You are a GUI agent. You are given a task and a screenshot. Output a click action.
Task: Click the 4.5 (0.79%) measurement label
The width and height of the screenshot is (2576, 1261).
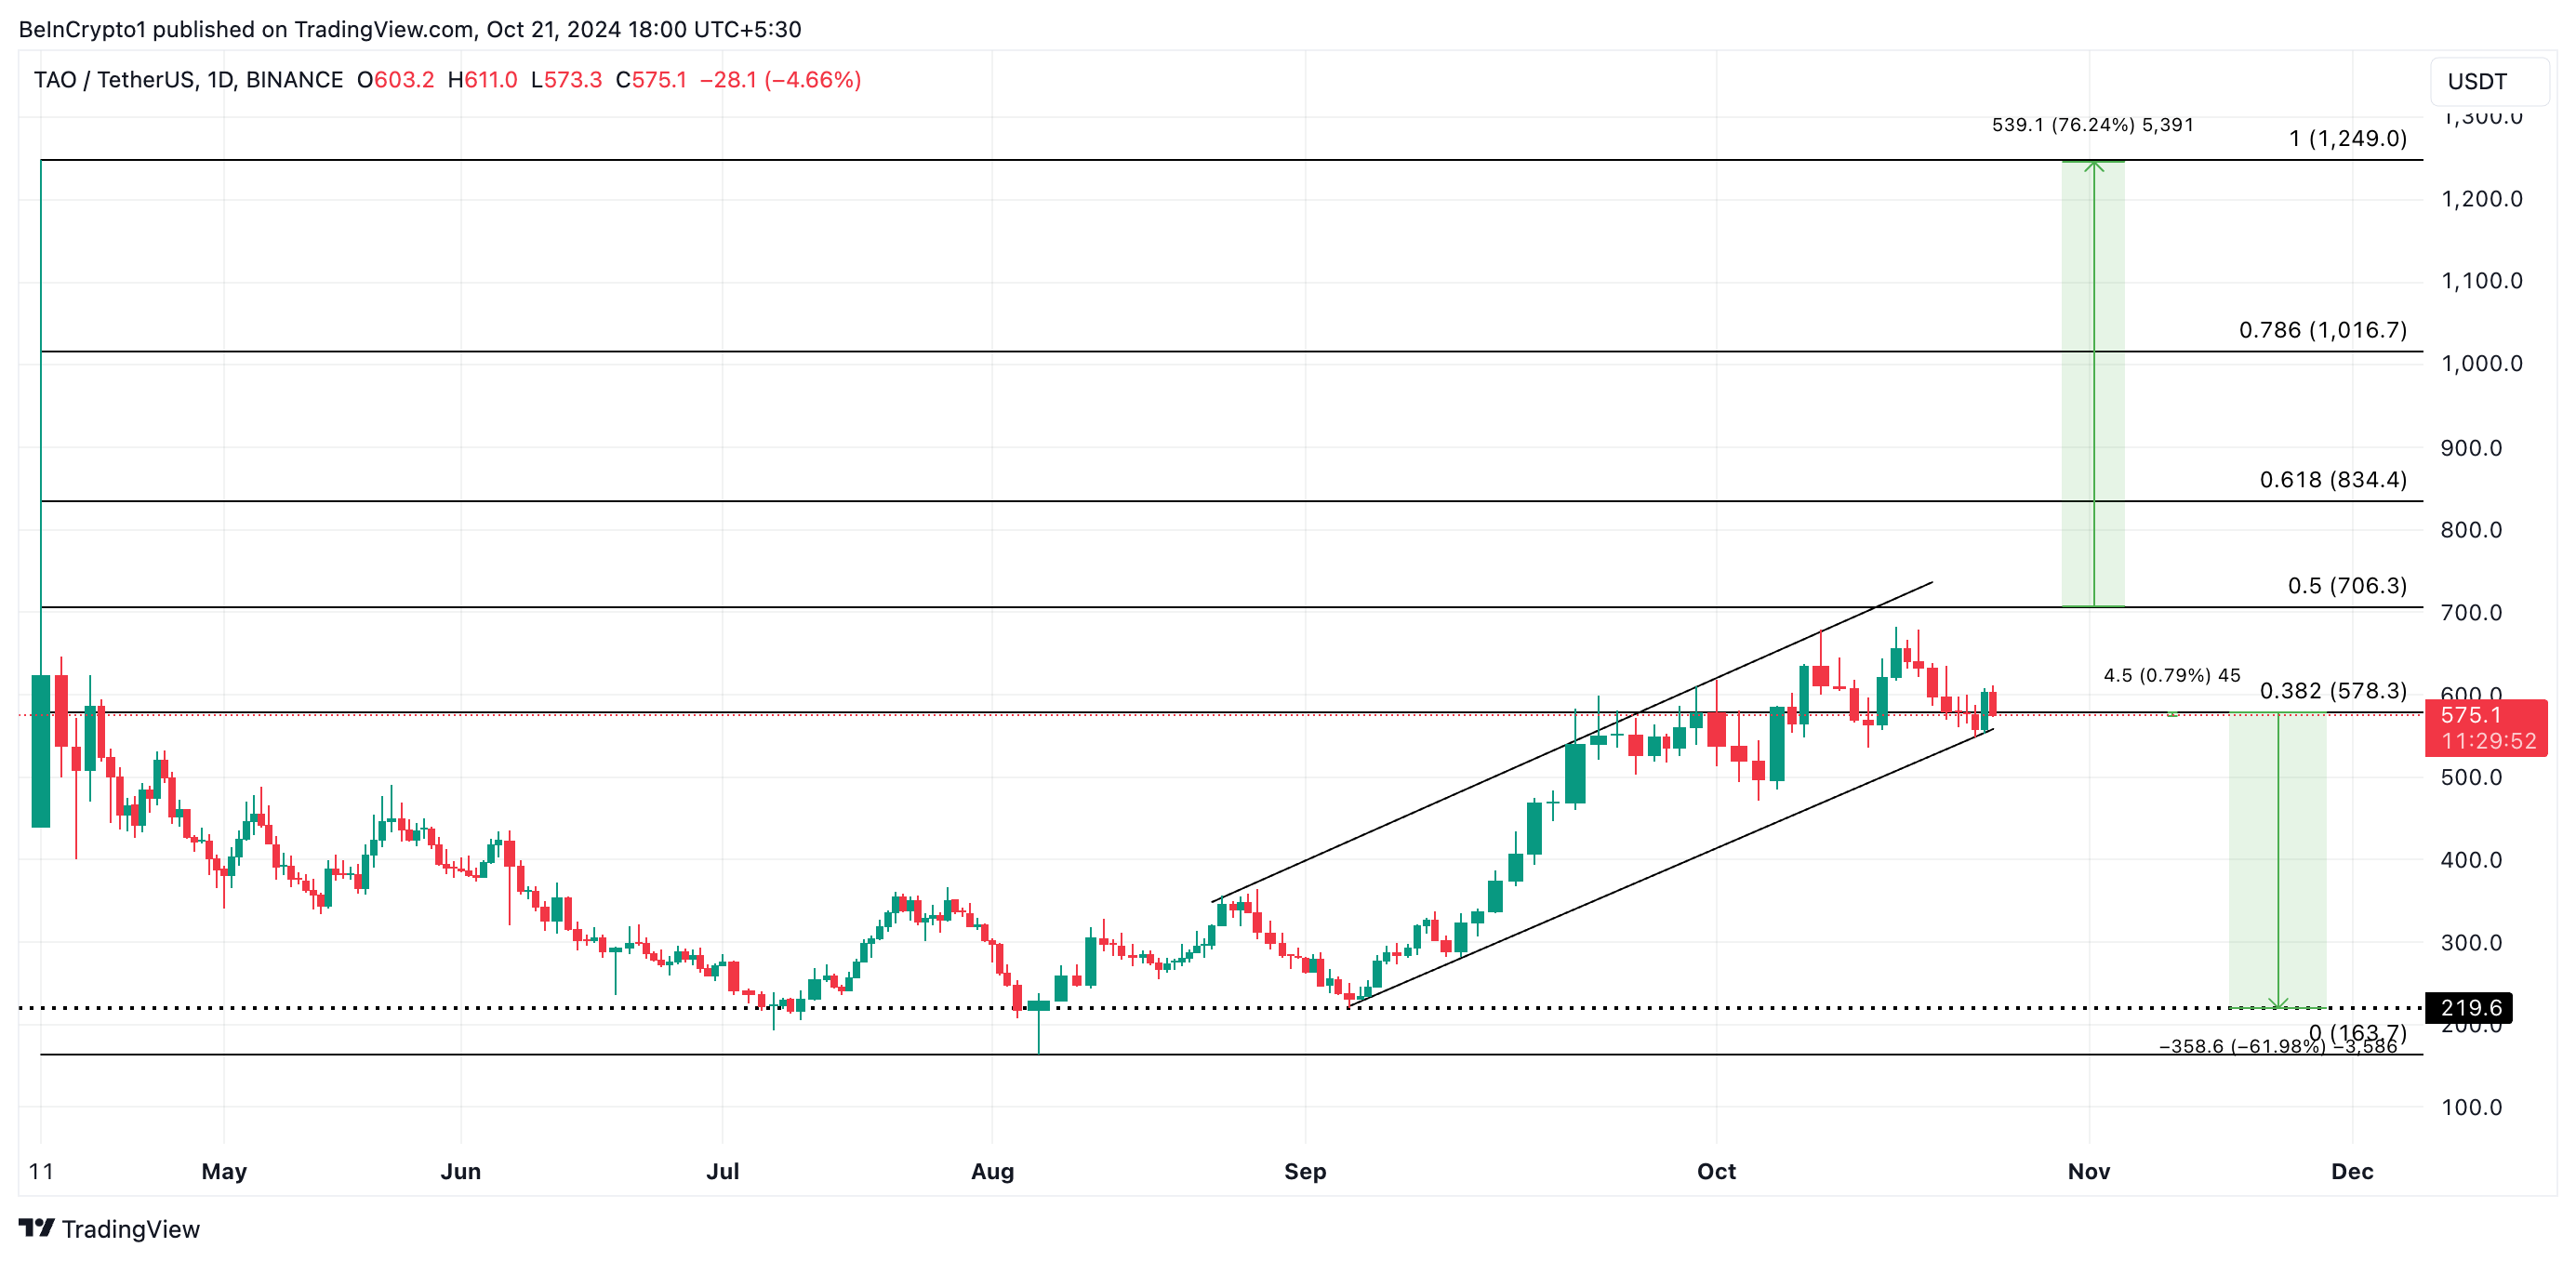[2171, 675]
